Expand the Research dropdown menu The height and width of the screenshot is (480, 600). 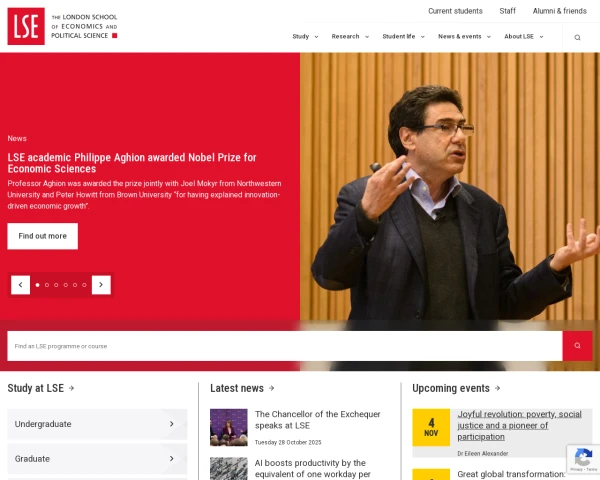click(350, 36)
